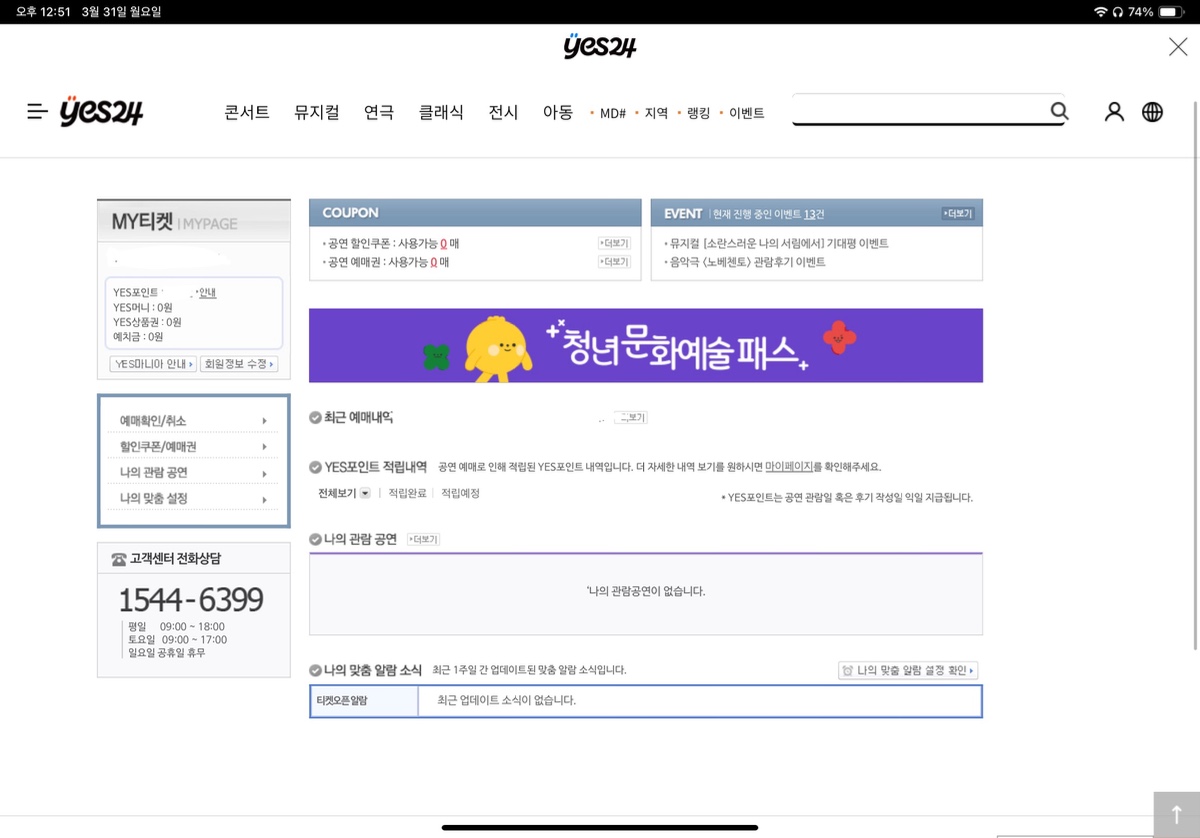
Task: Open the 전체보기 filter dropdown
Action: click(344, 493)
